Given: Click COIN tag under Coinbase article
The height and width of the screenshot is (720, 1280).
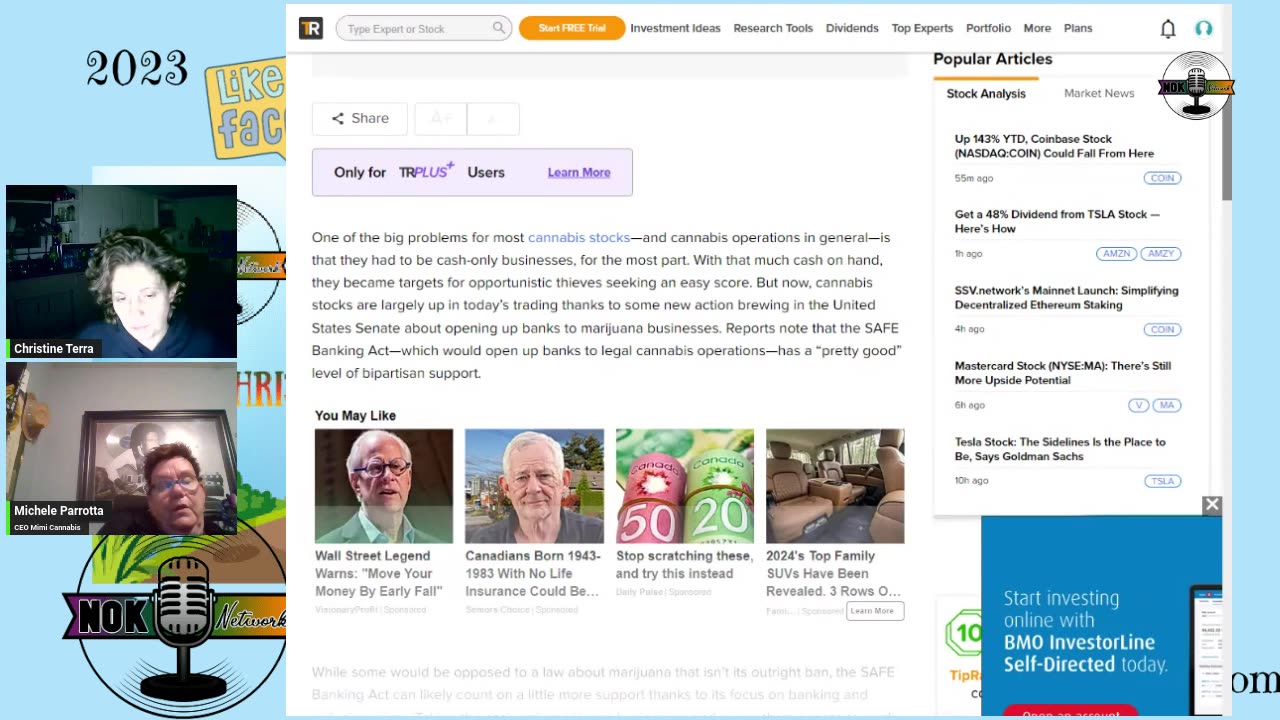Looking at the screenshot, I should pos(1162,178).
